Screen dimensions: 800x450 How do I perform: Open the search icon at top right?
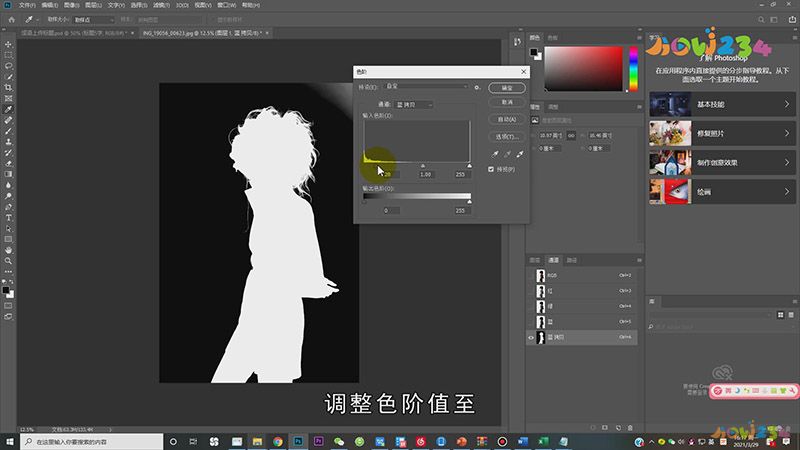coord(761,19)
